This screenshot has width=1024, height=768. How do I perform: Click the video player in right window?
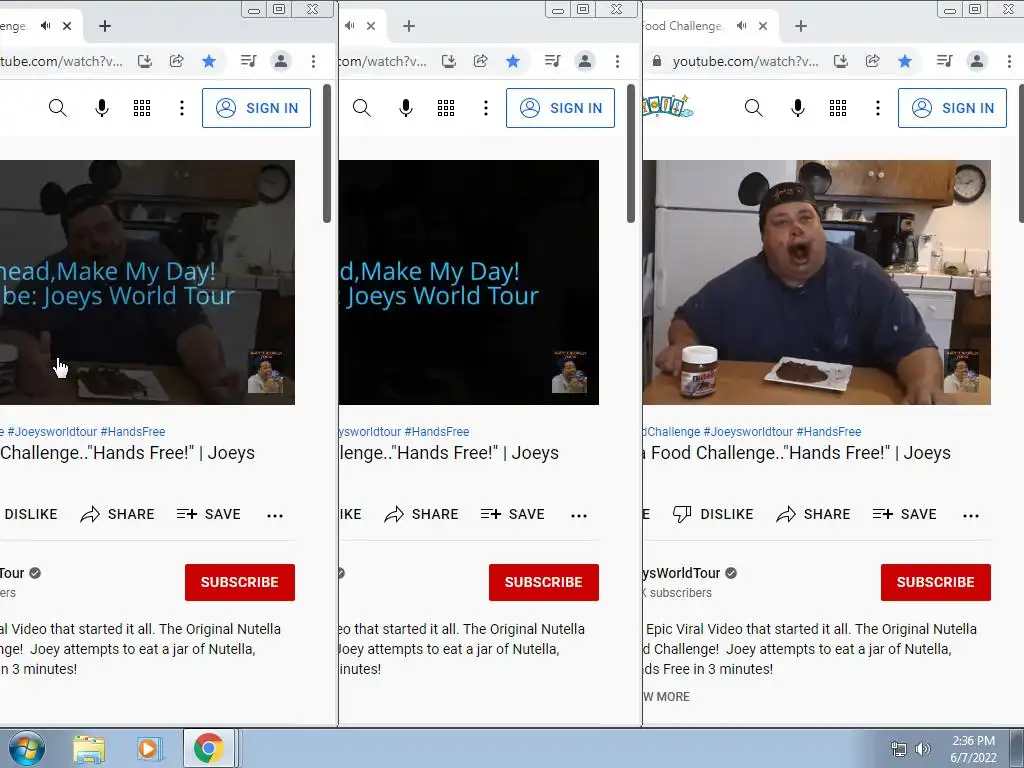[x=816, y=282]
